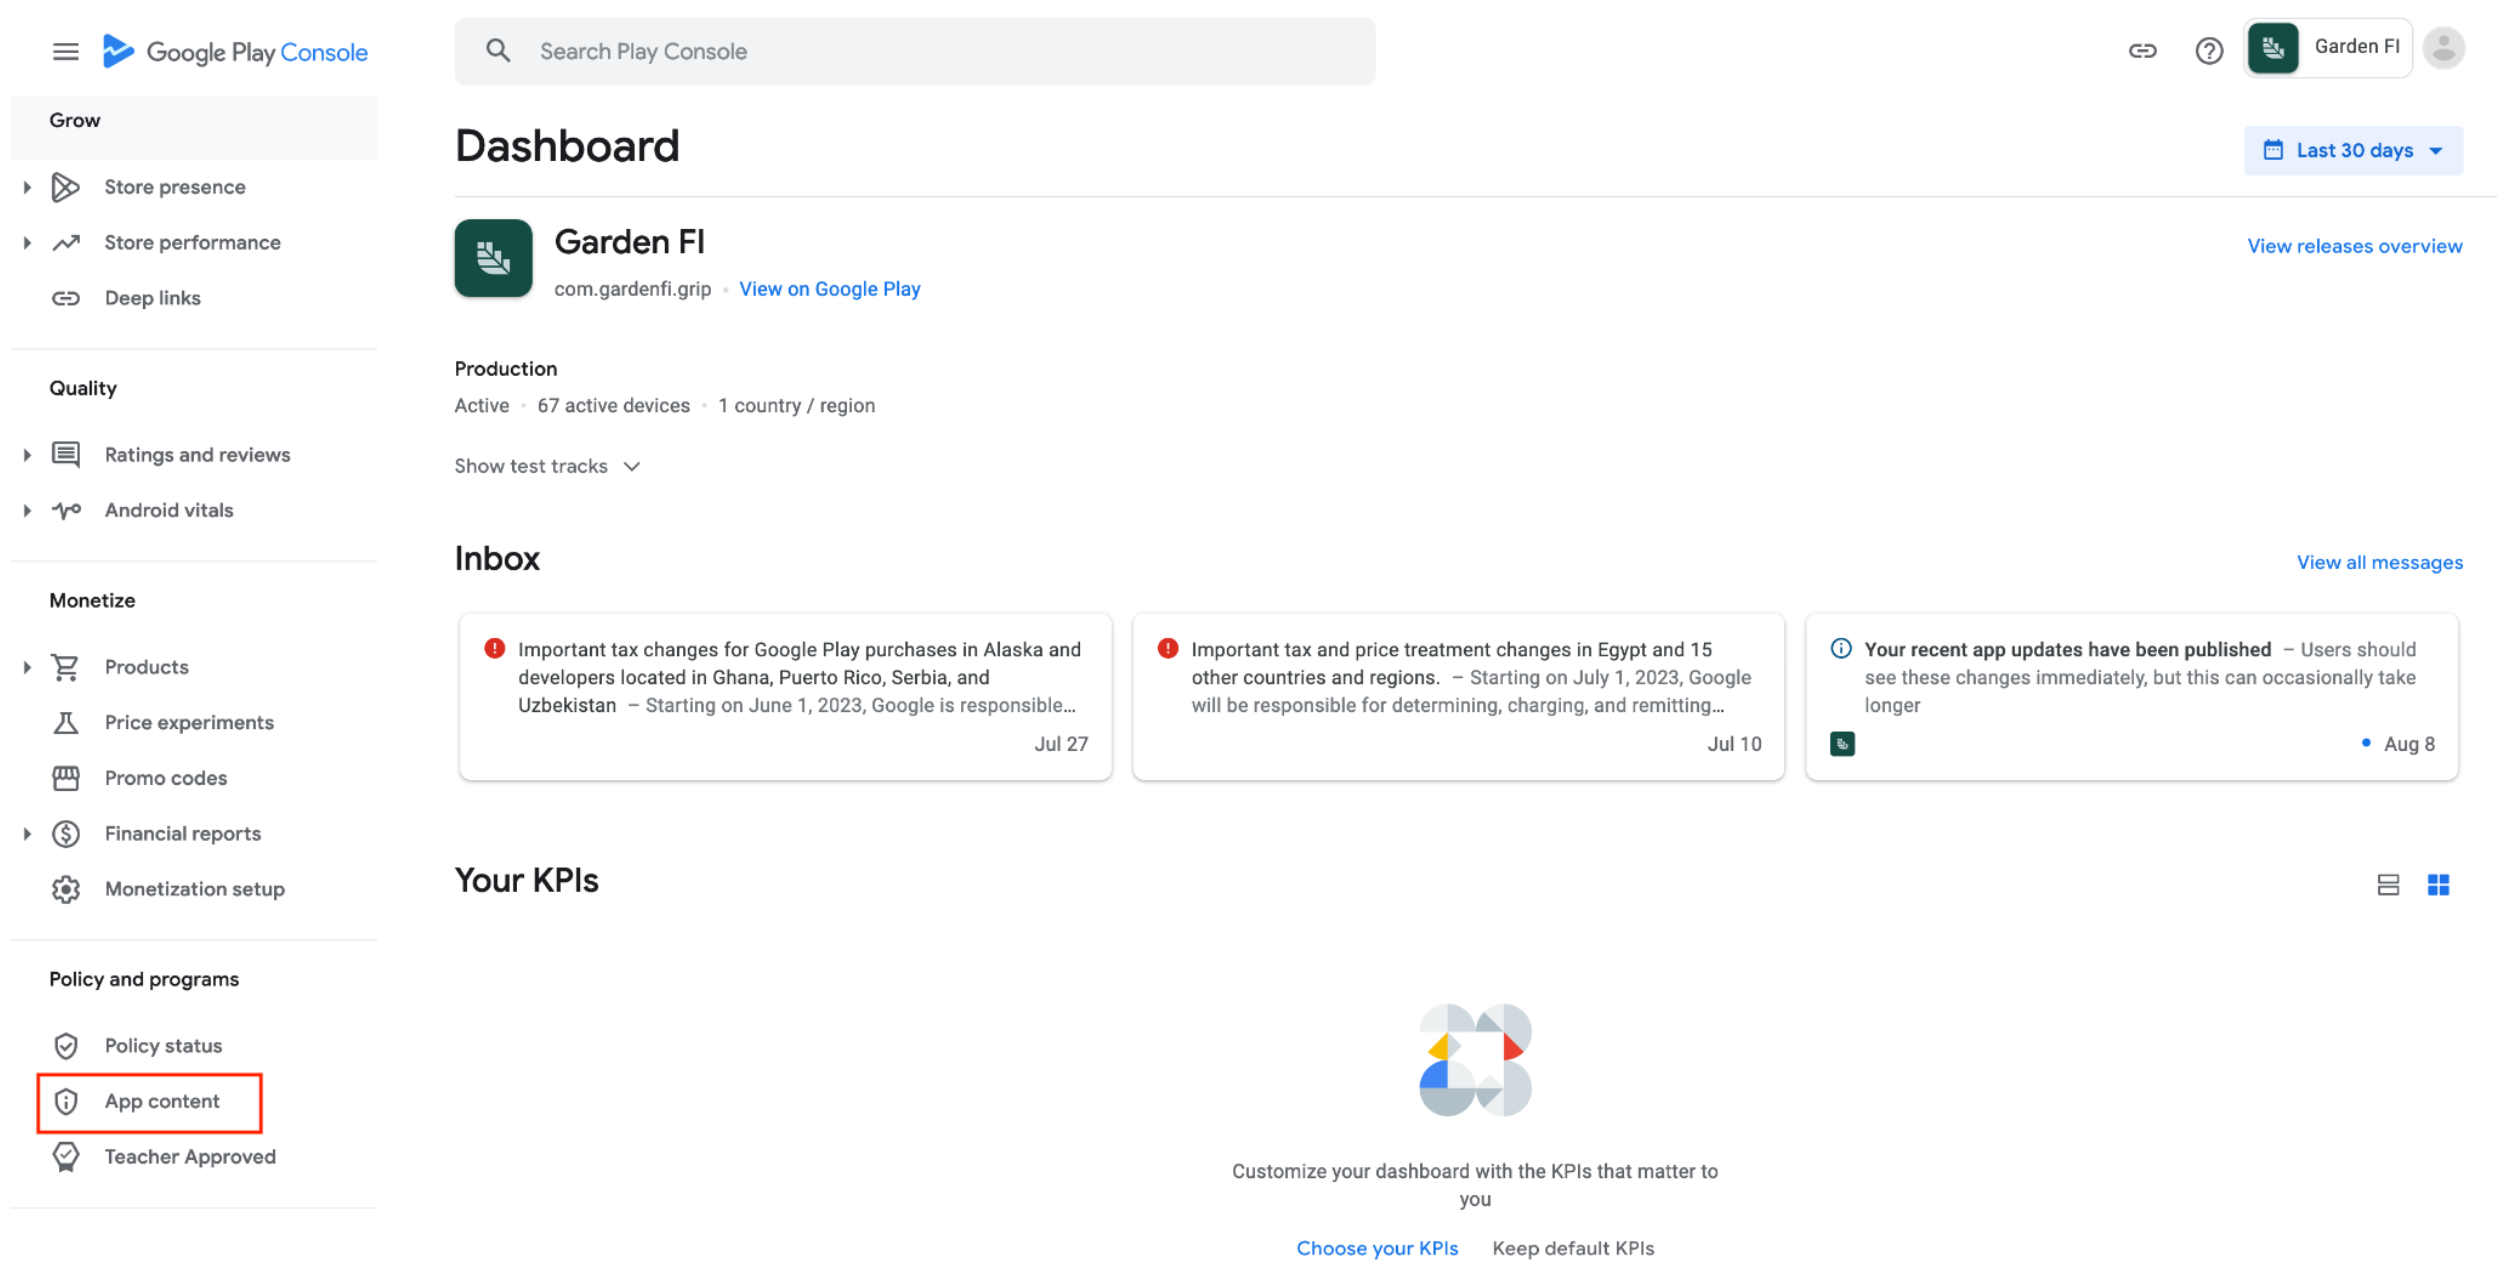Expand the Store presence section

click(x=27, y=187)
